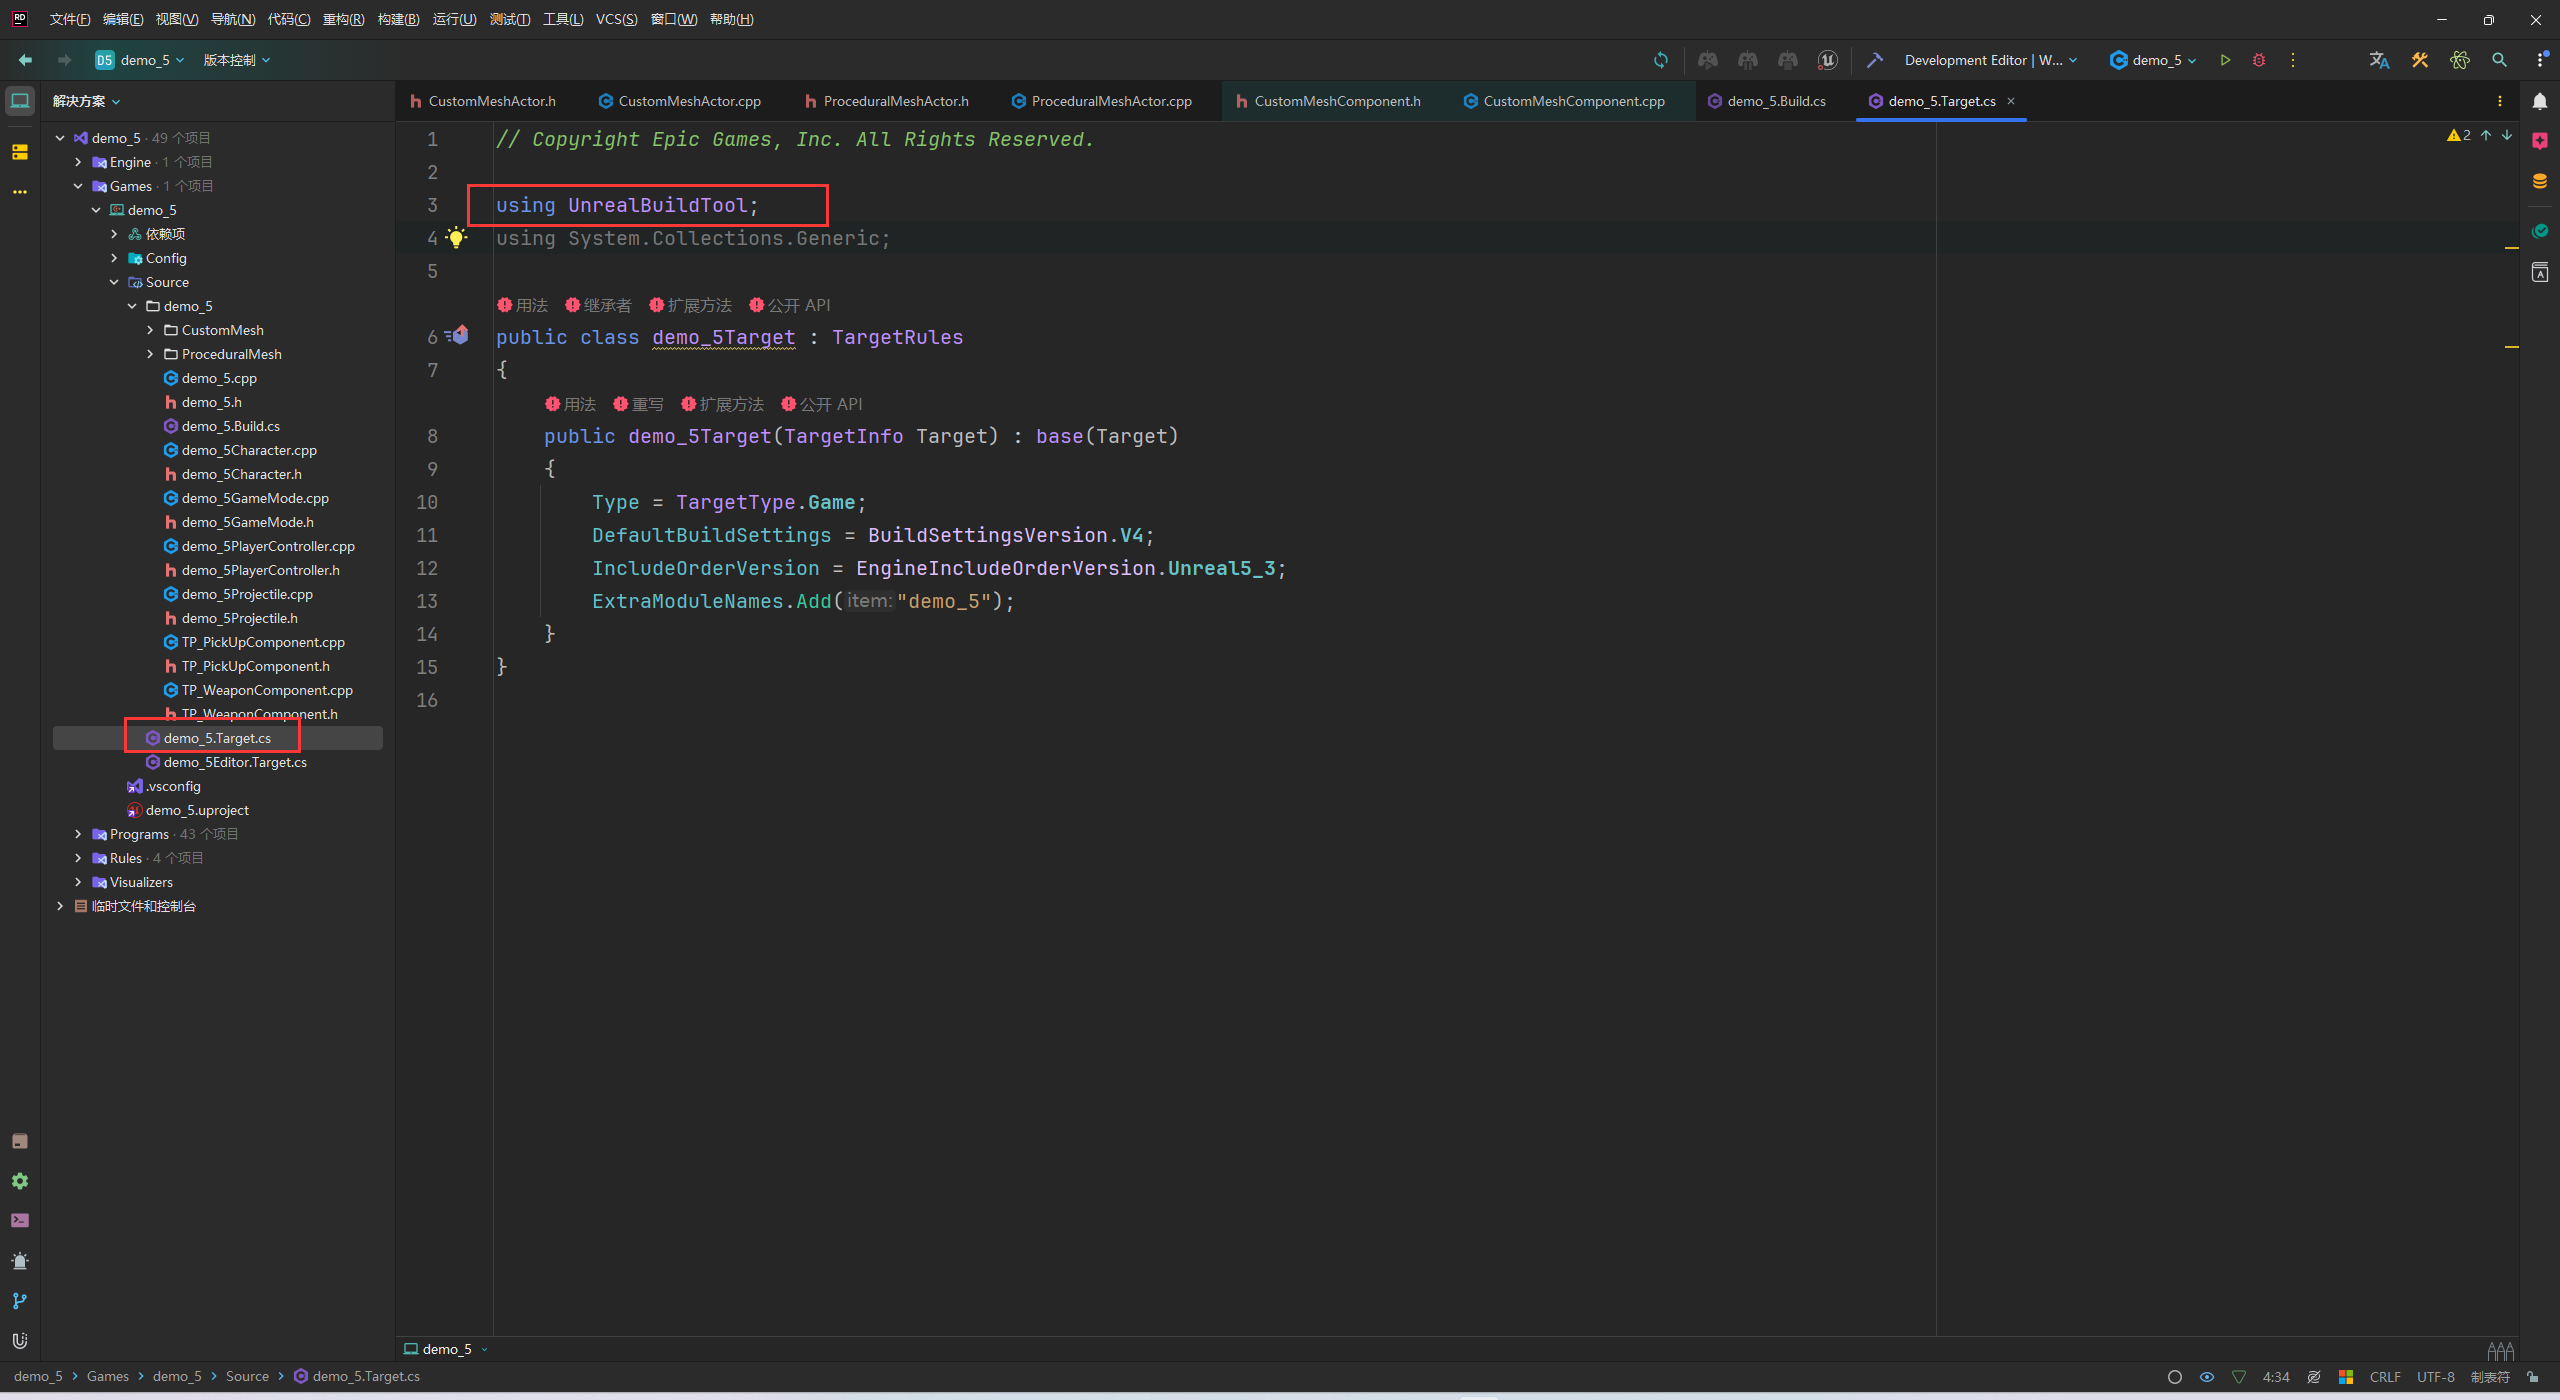2560x1400 pixels.
Task: Open the Search Everywhere magnifier
Action: [2499, 60]
